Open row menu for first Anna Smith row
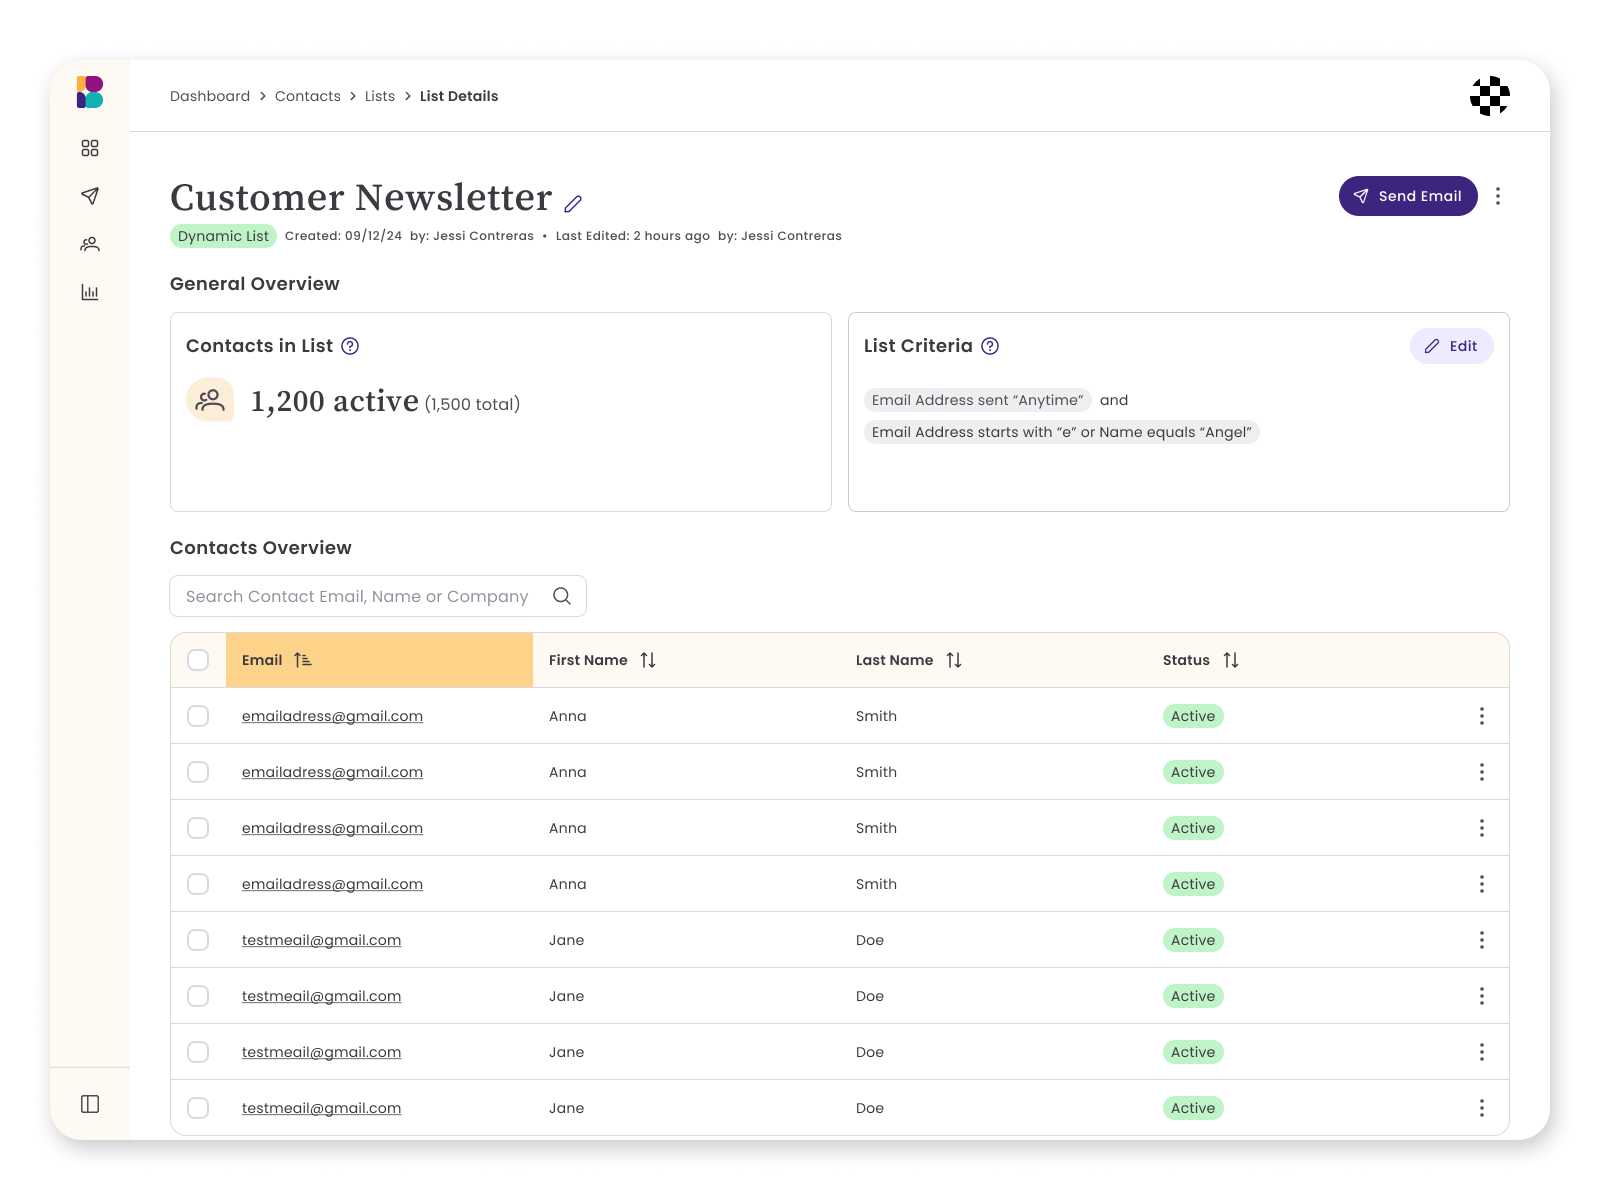Viewport: 1600px width, 1200px height. (1482, 716)
